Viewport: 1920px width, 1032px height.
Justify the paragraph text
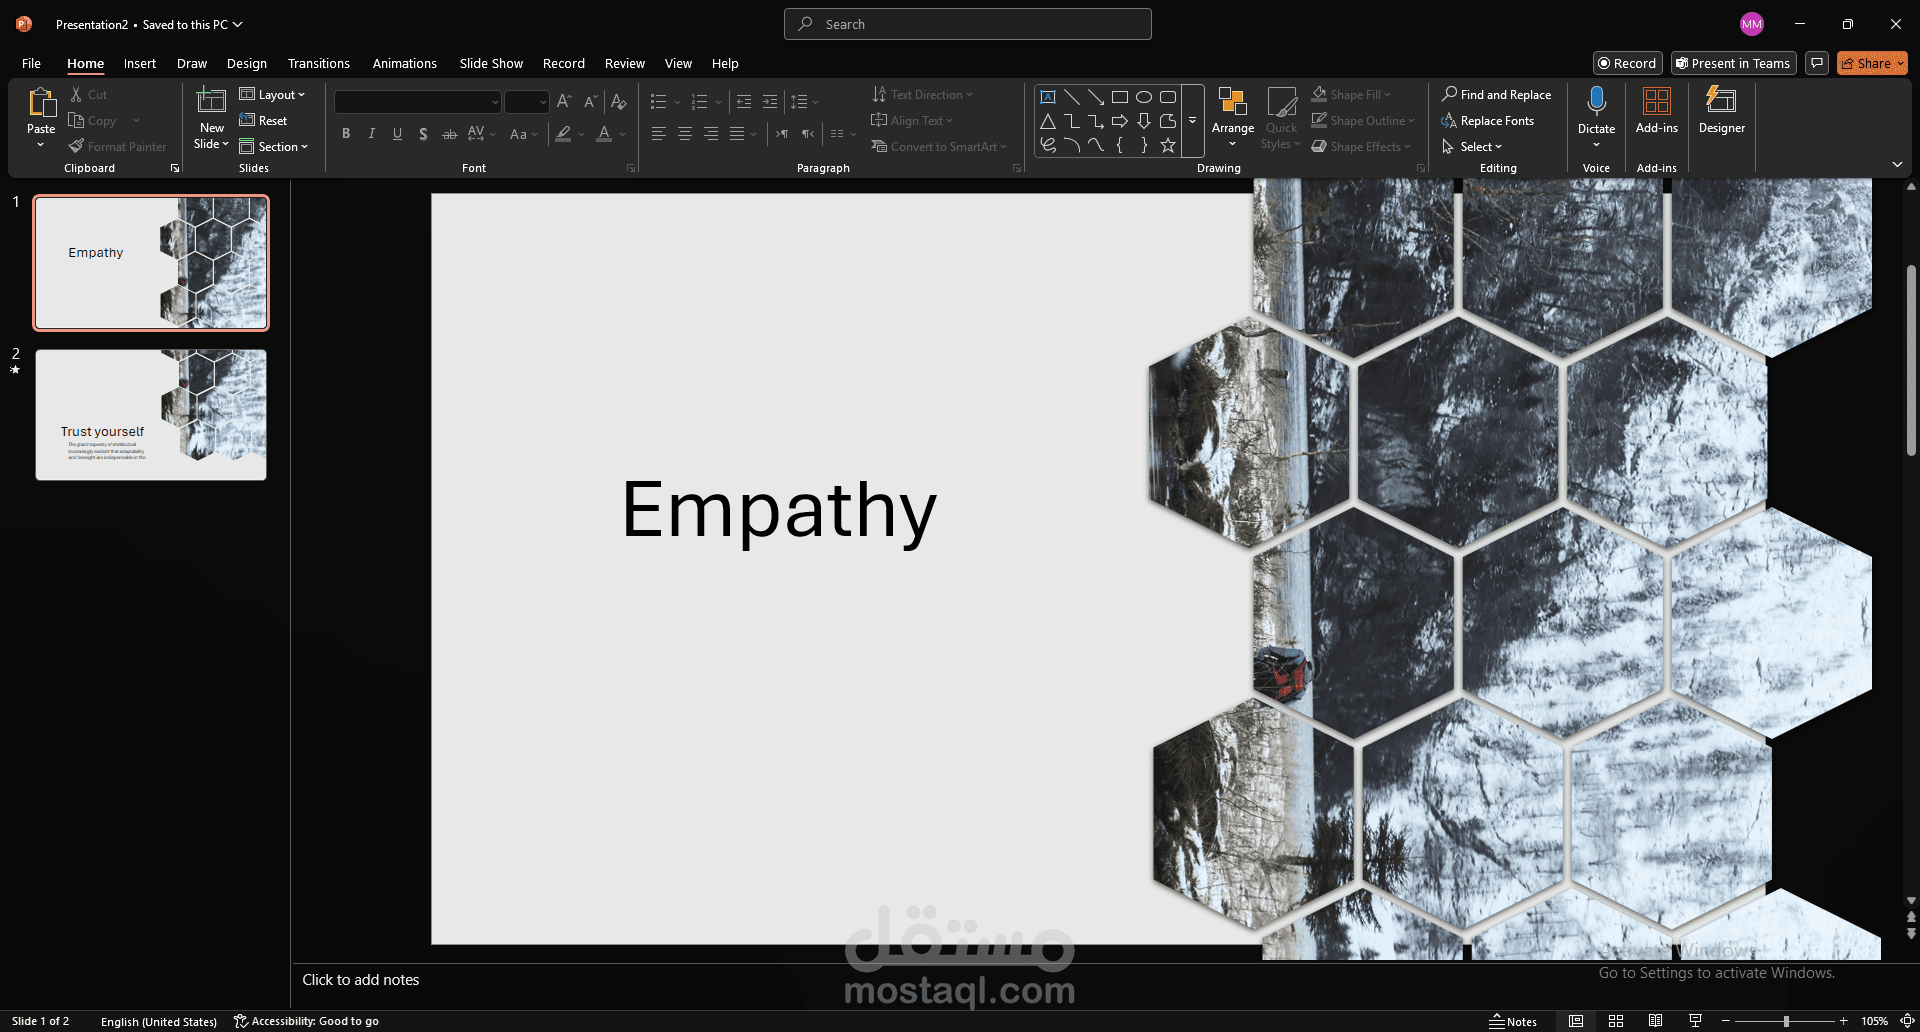click(x=737, y=133)
